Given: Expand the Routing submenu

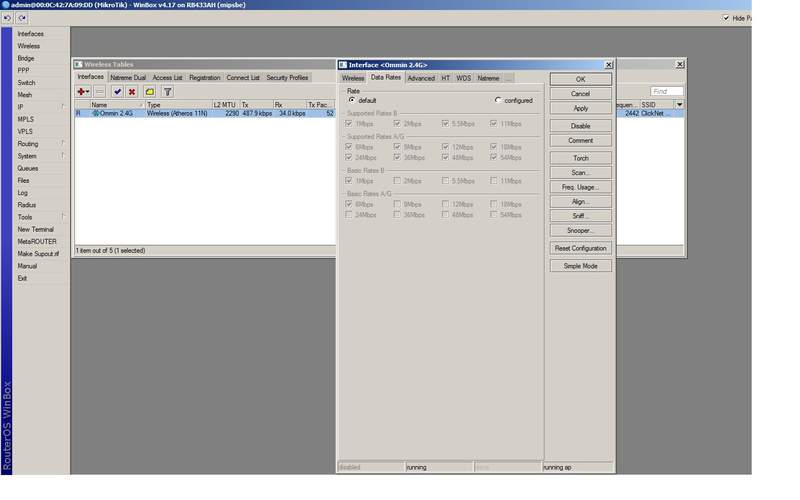Looking at the screenshot, I should click(x=63, y=143).
